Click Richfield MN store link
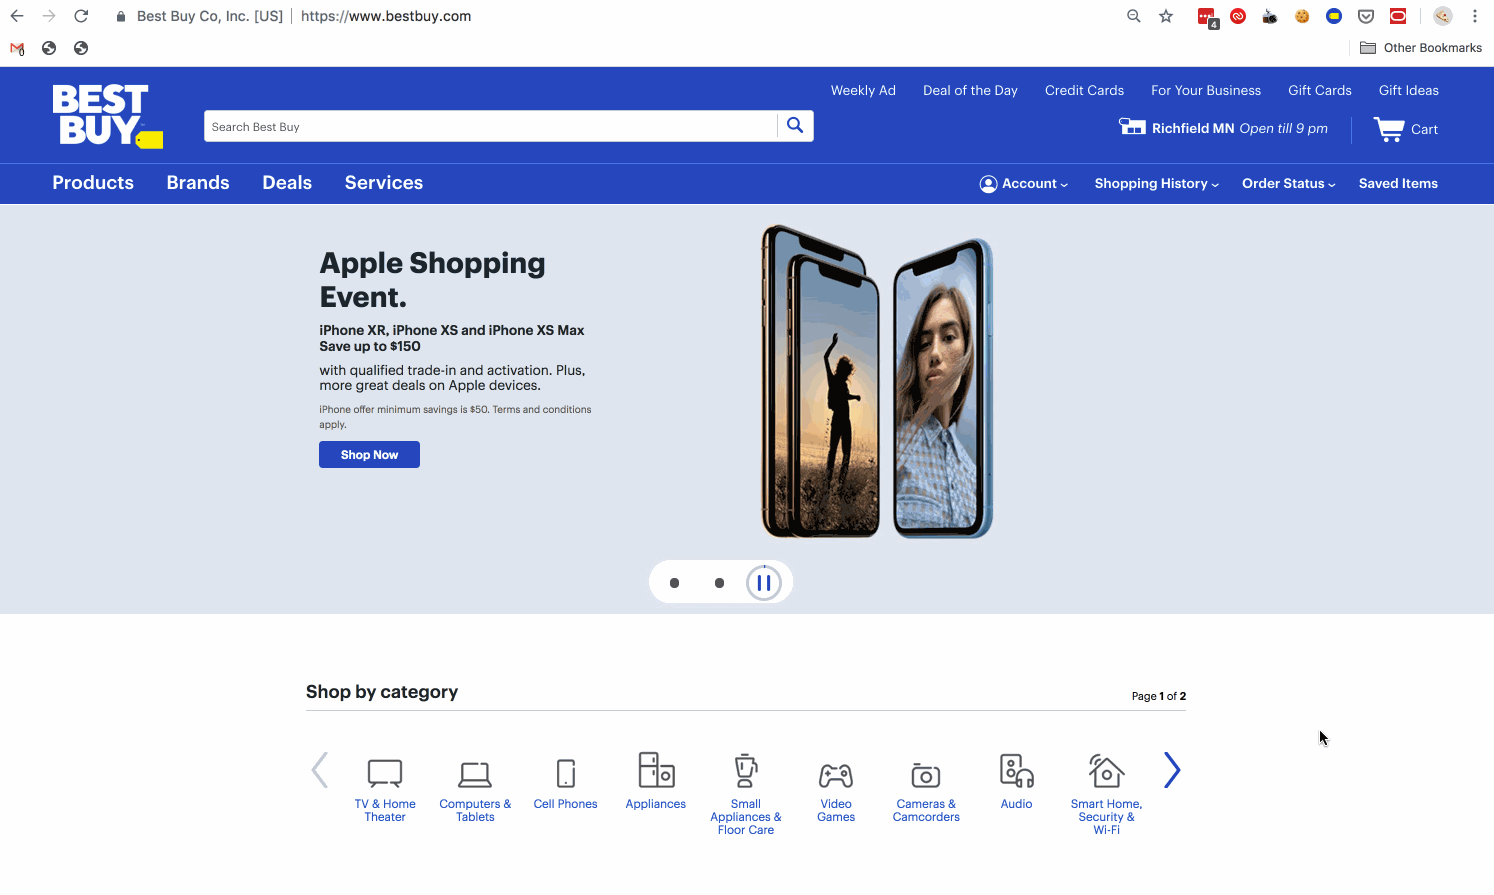The image size is (1494, 895). [x=1193, y=129]
